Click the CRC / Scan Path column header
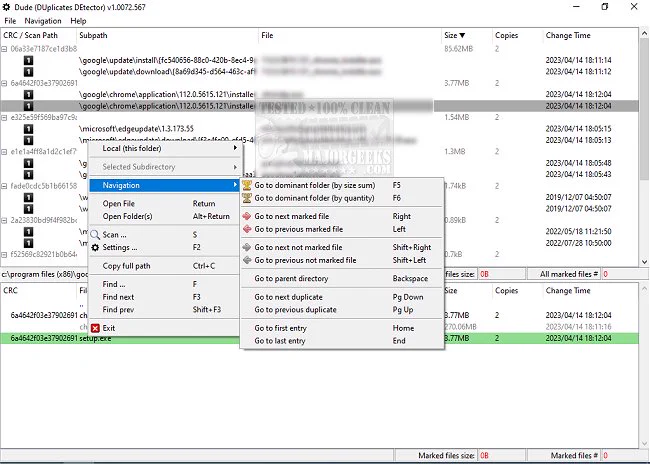Viewport: 650px width, 464px height. [39, 35]
